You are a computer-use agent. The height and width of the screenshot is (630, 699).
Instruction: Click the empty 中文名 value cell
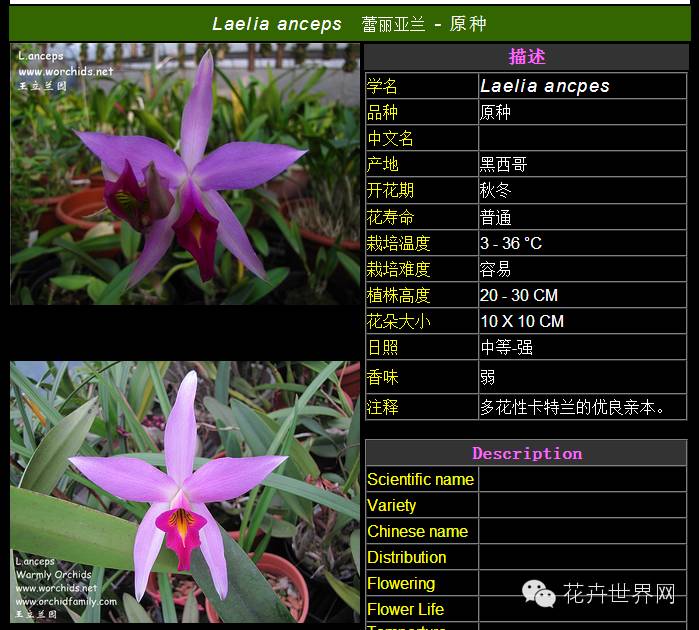[582, 138]
